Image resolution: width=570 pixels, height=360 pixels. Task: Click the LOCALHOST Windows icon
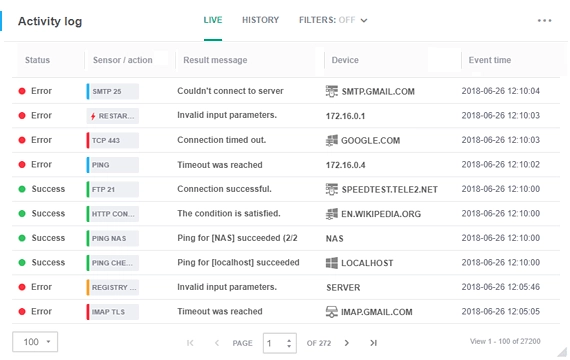coord(332,263)
